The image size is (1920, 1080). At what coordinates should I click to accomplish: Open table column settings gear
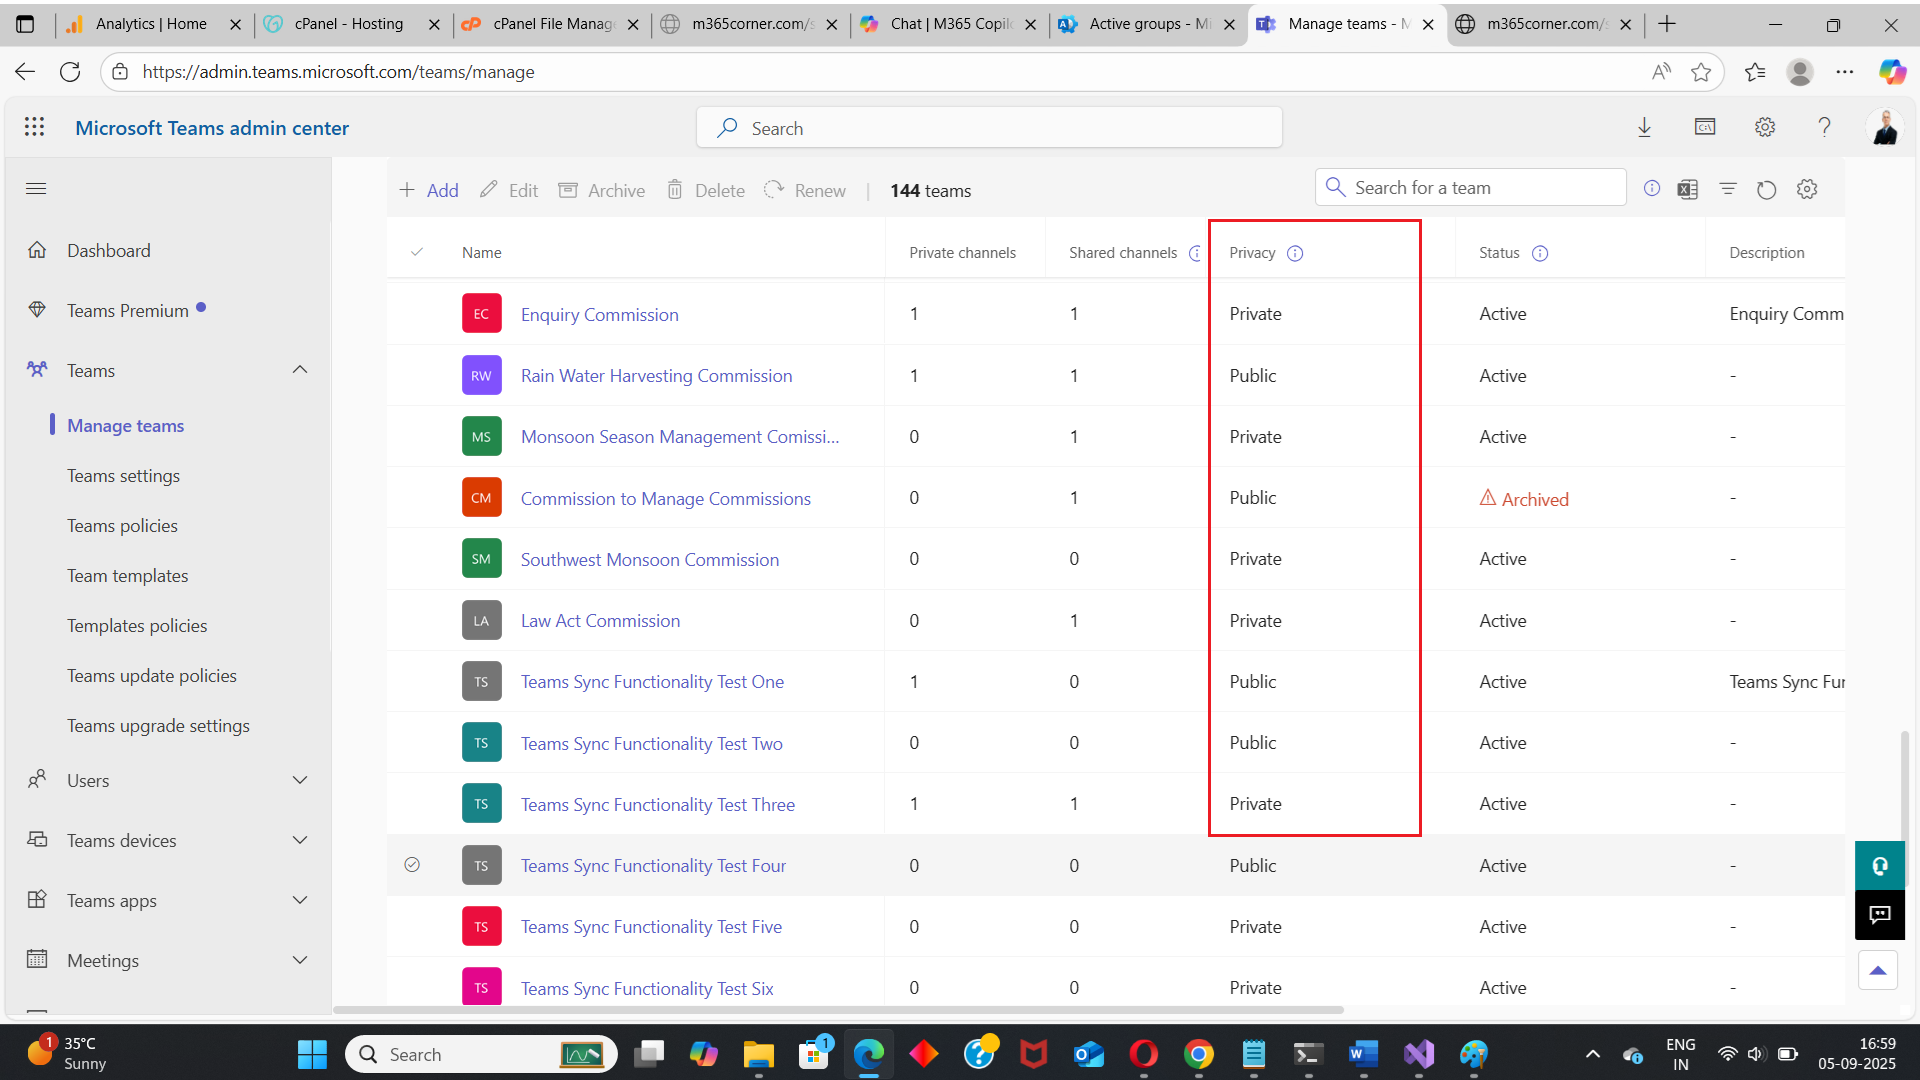[1806, 189]
